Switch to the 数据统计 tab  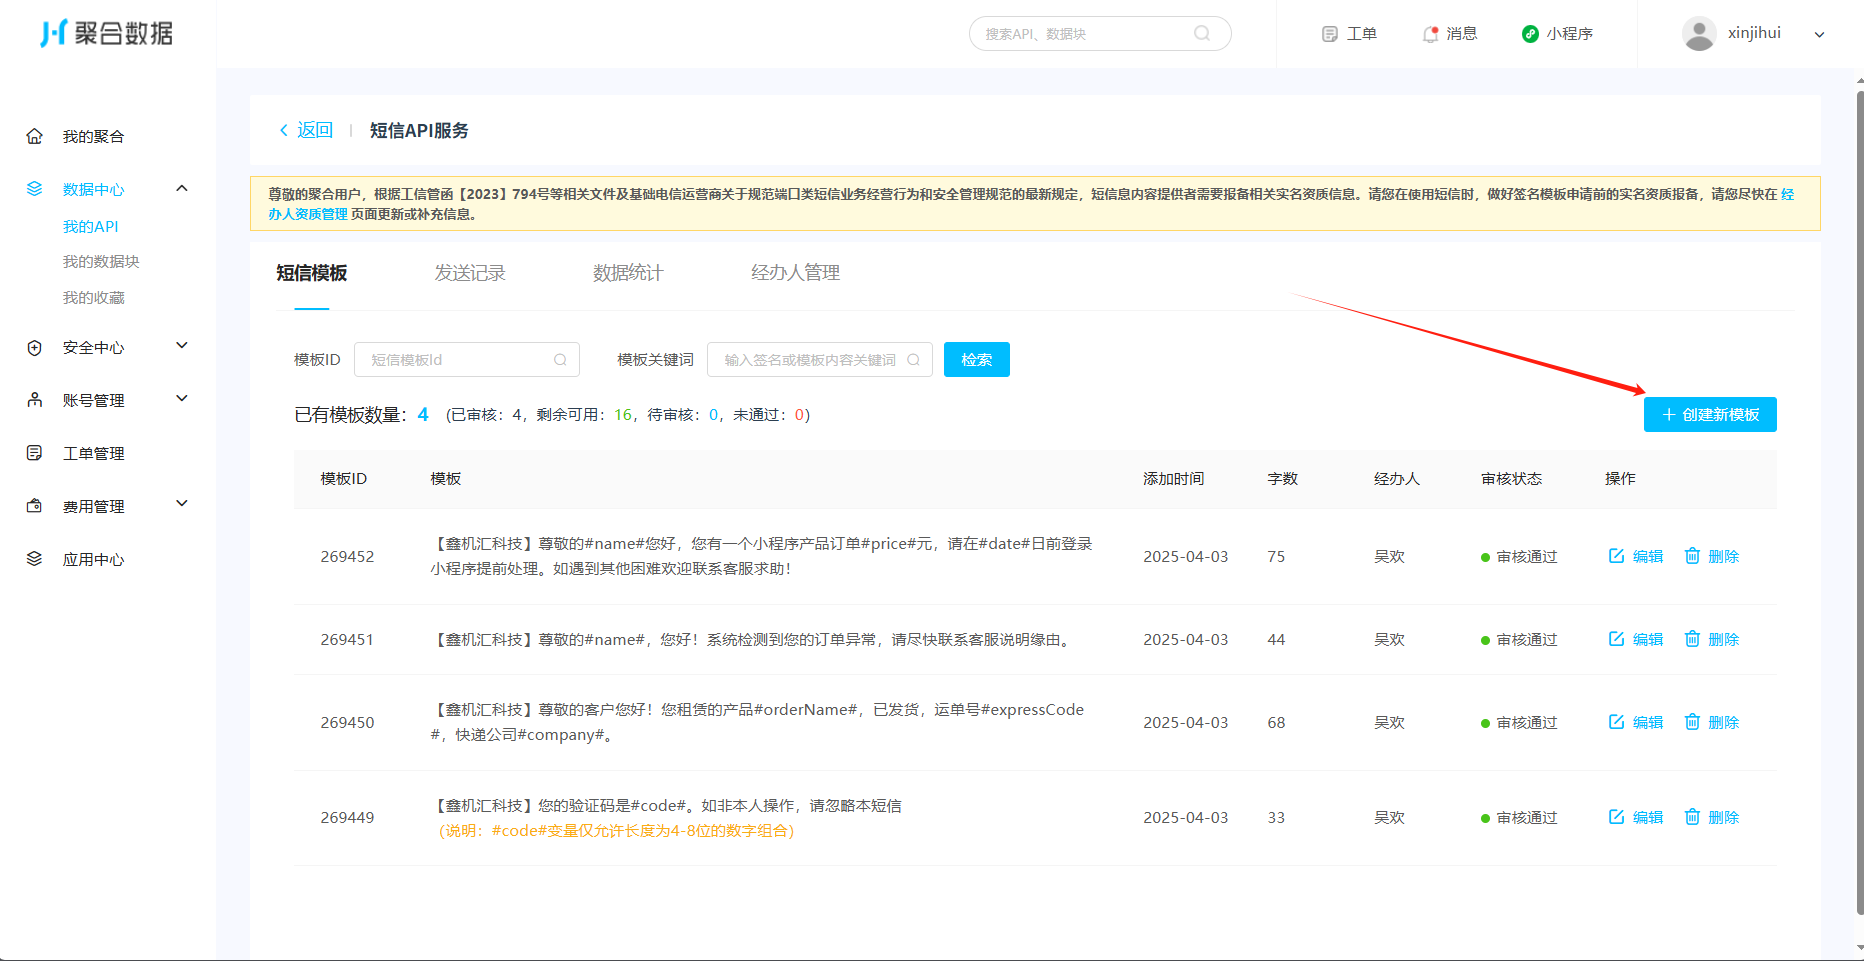click(x=628, y=272)
